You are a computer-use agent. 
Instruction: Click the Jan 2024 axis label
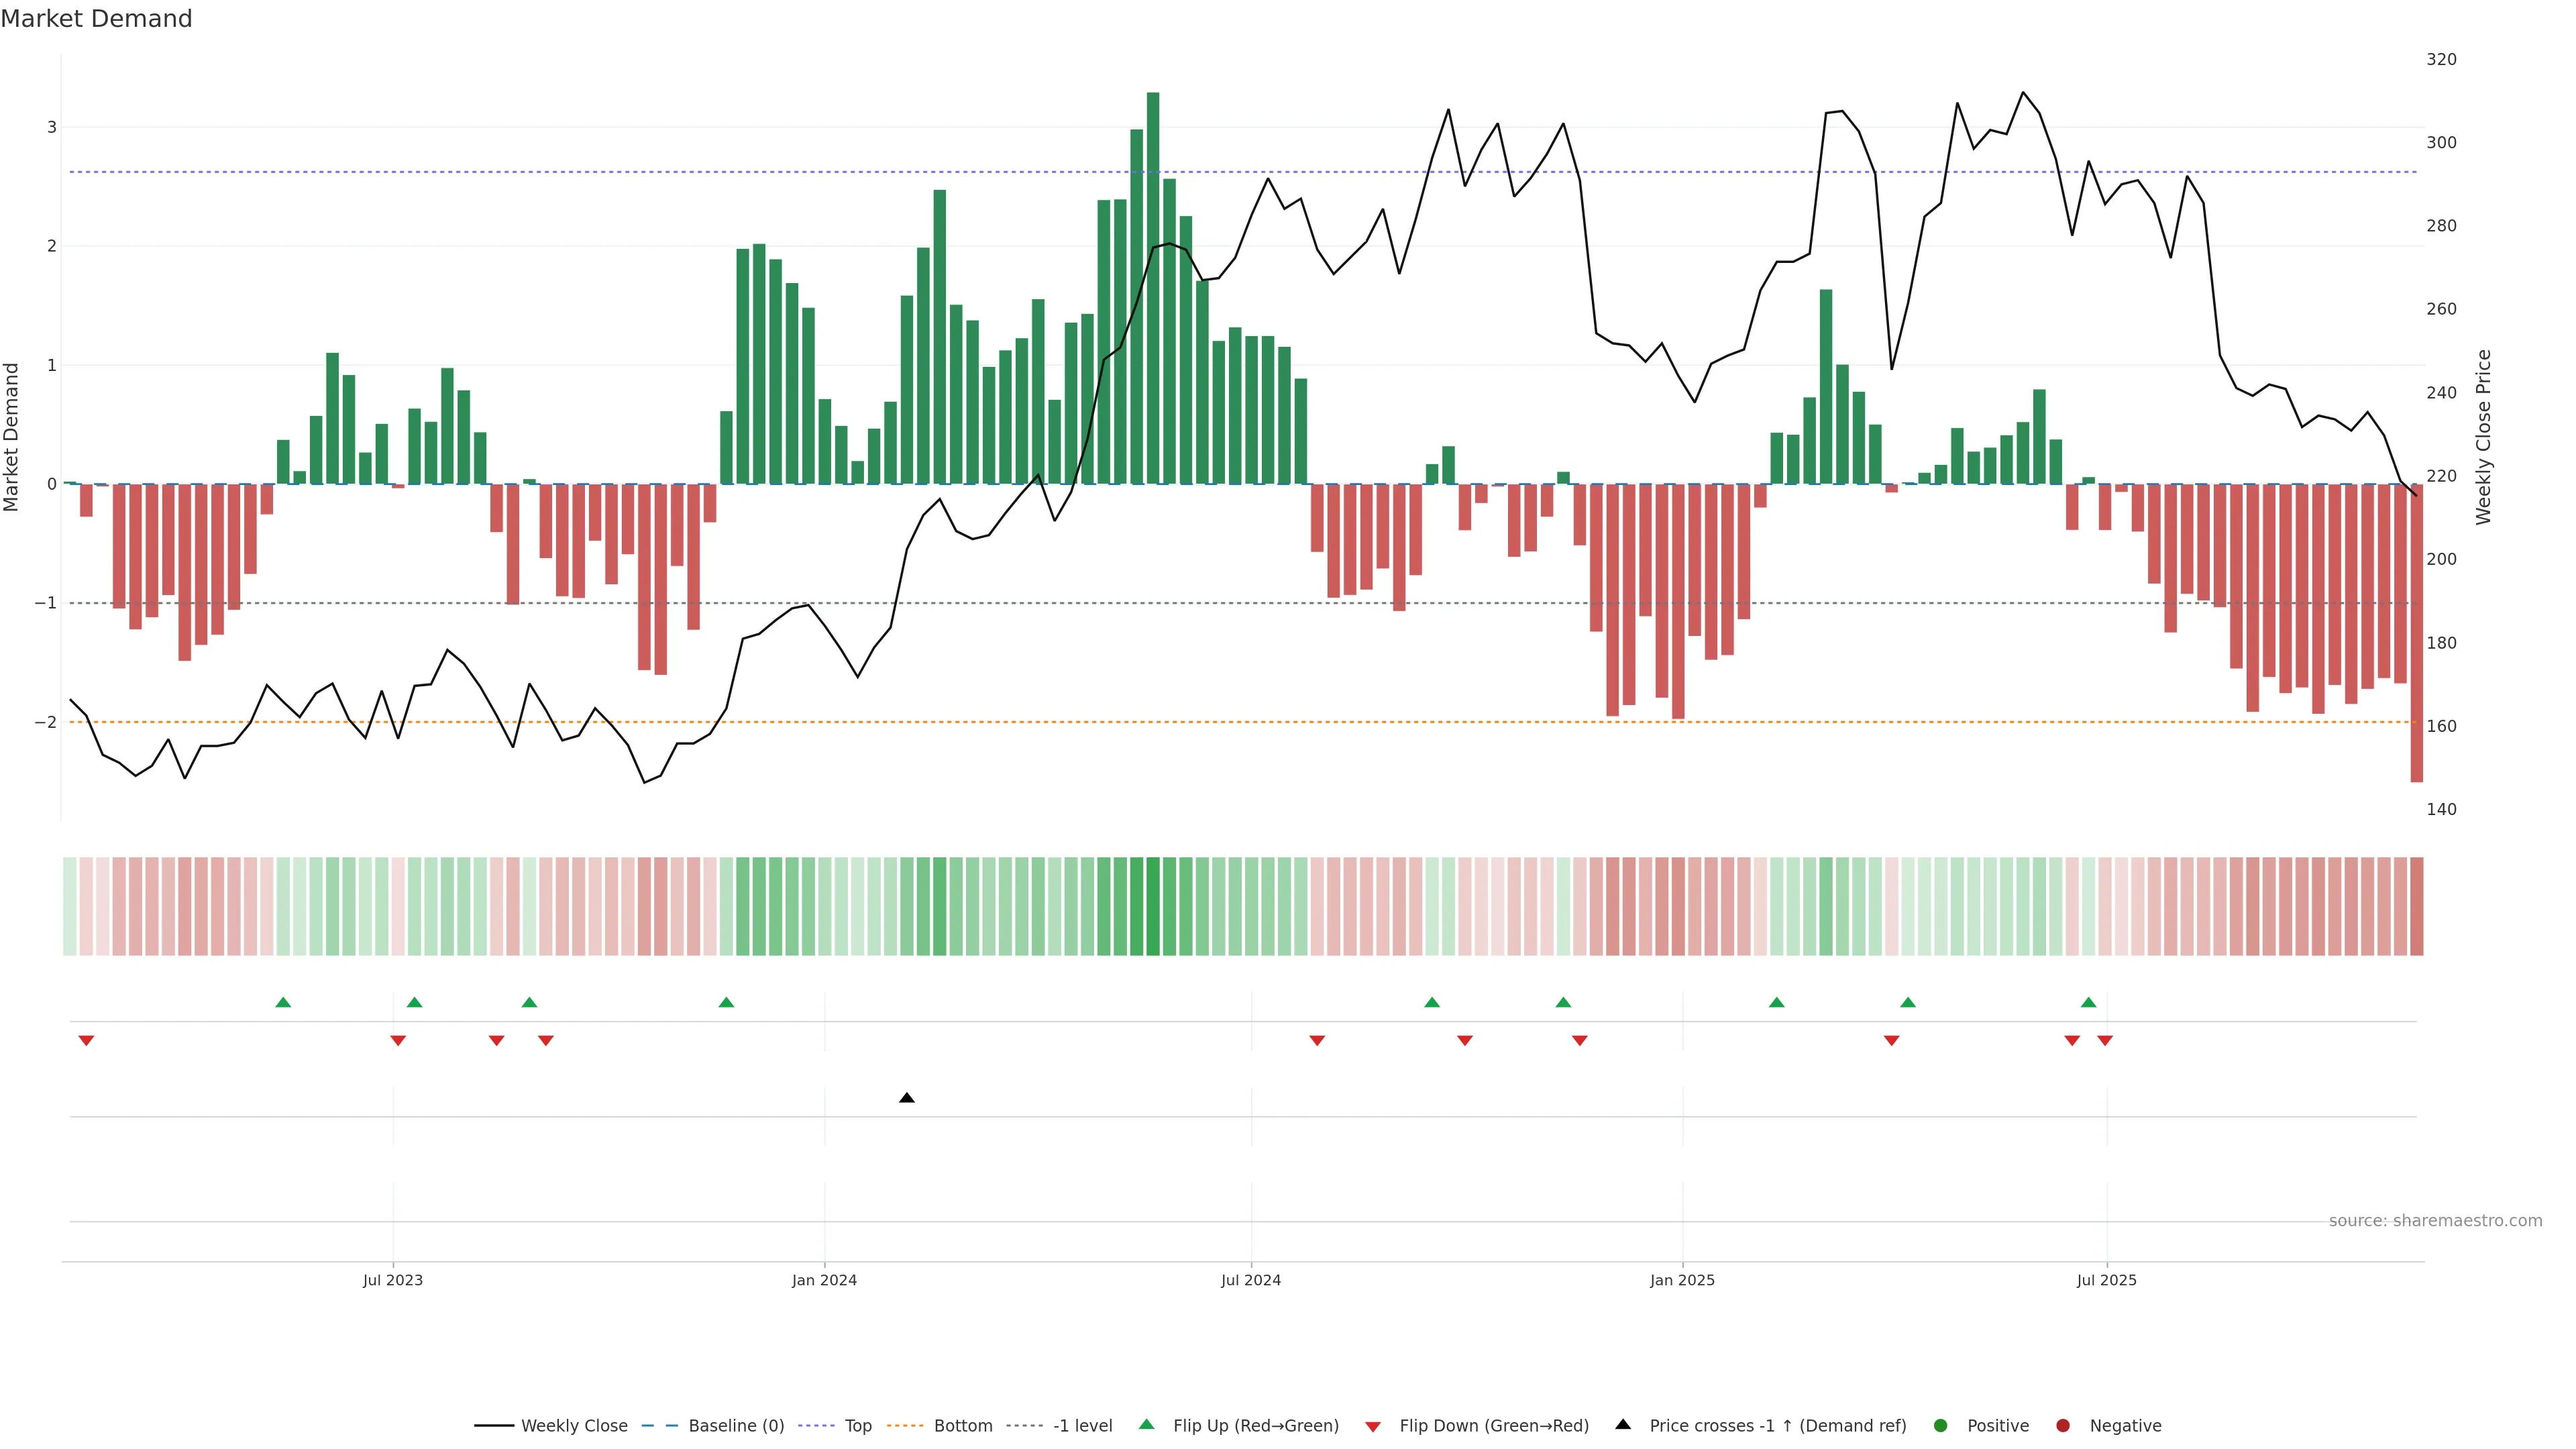824,1280
